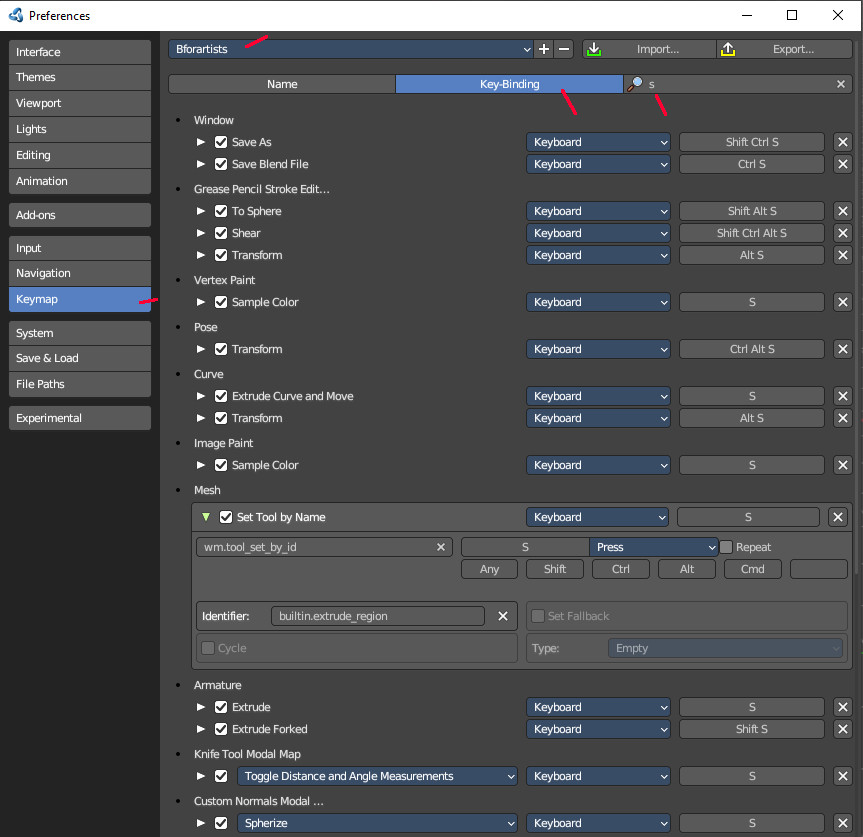
Task: Remove the Set Tool by Name entry
Action: pyautogui.click(x=838, y=517)
